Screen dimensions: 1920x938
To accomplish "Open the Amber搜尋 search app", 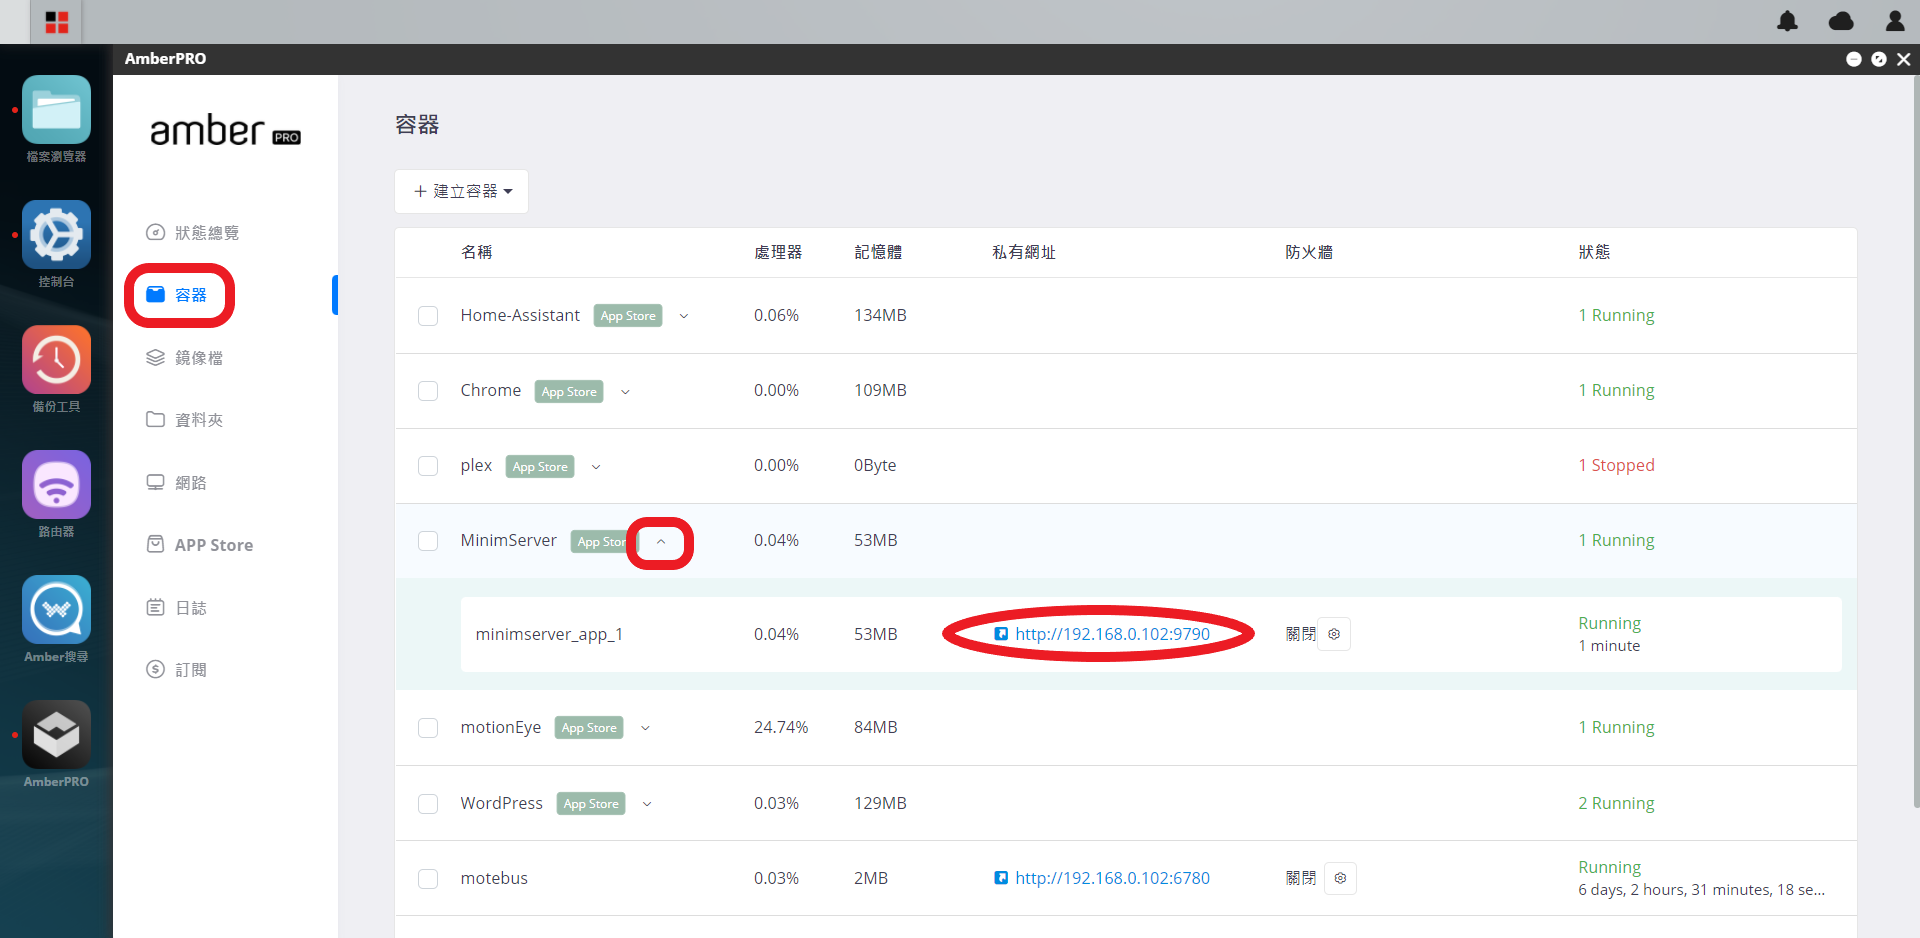I will pyautogui.click(x=56, y=610).
